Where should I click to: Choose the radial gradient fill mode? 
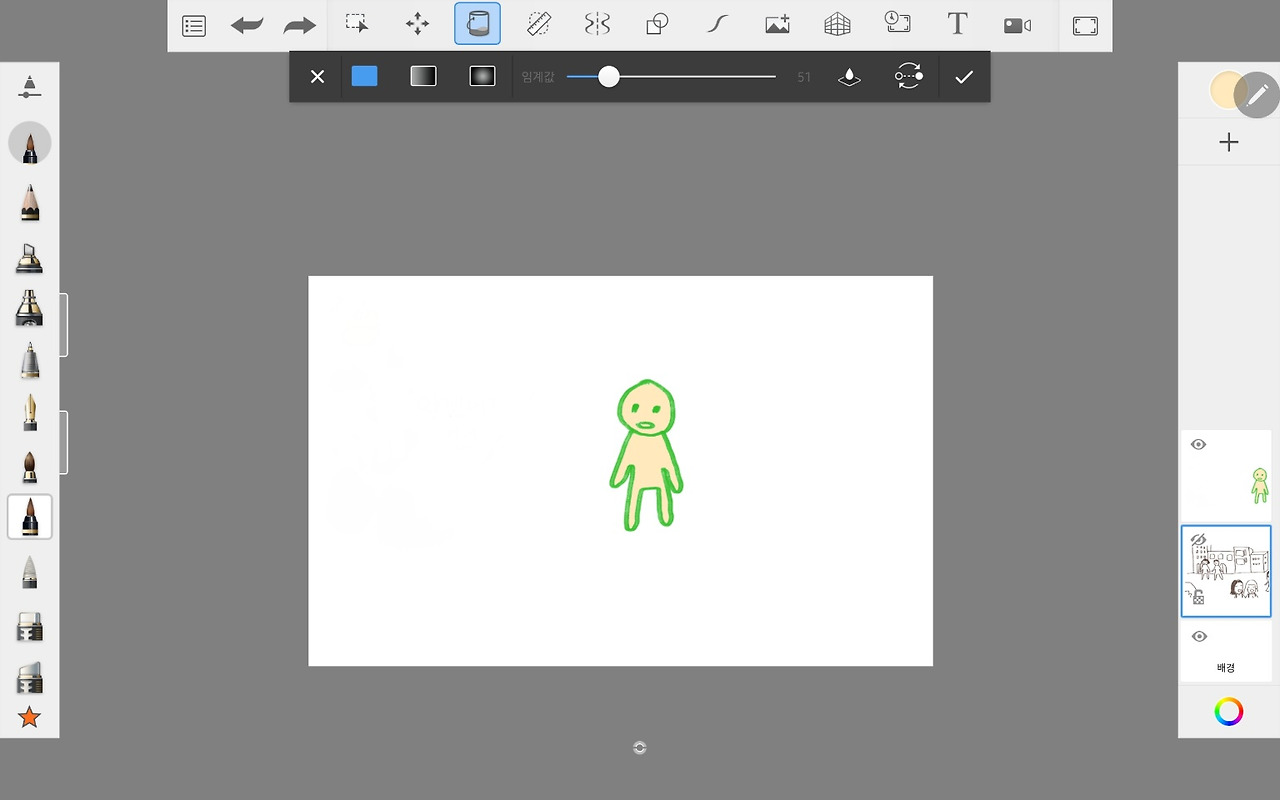482,76
